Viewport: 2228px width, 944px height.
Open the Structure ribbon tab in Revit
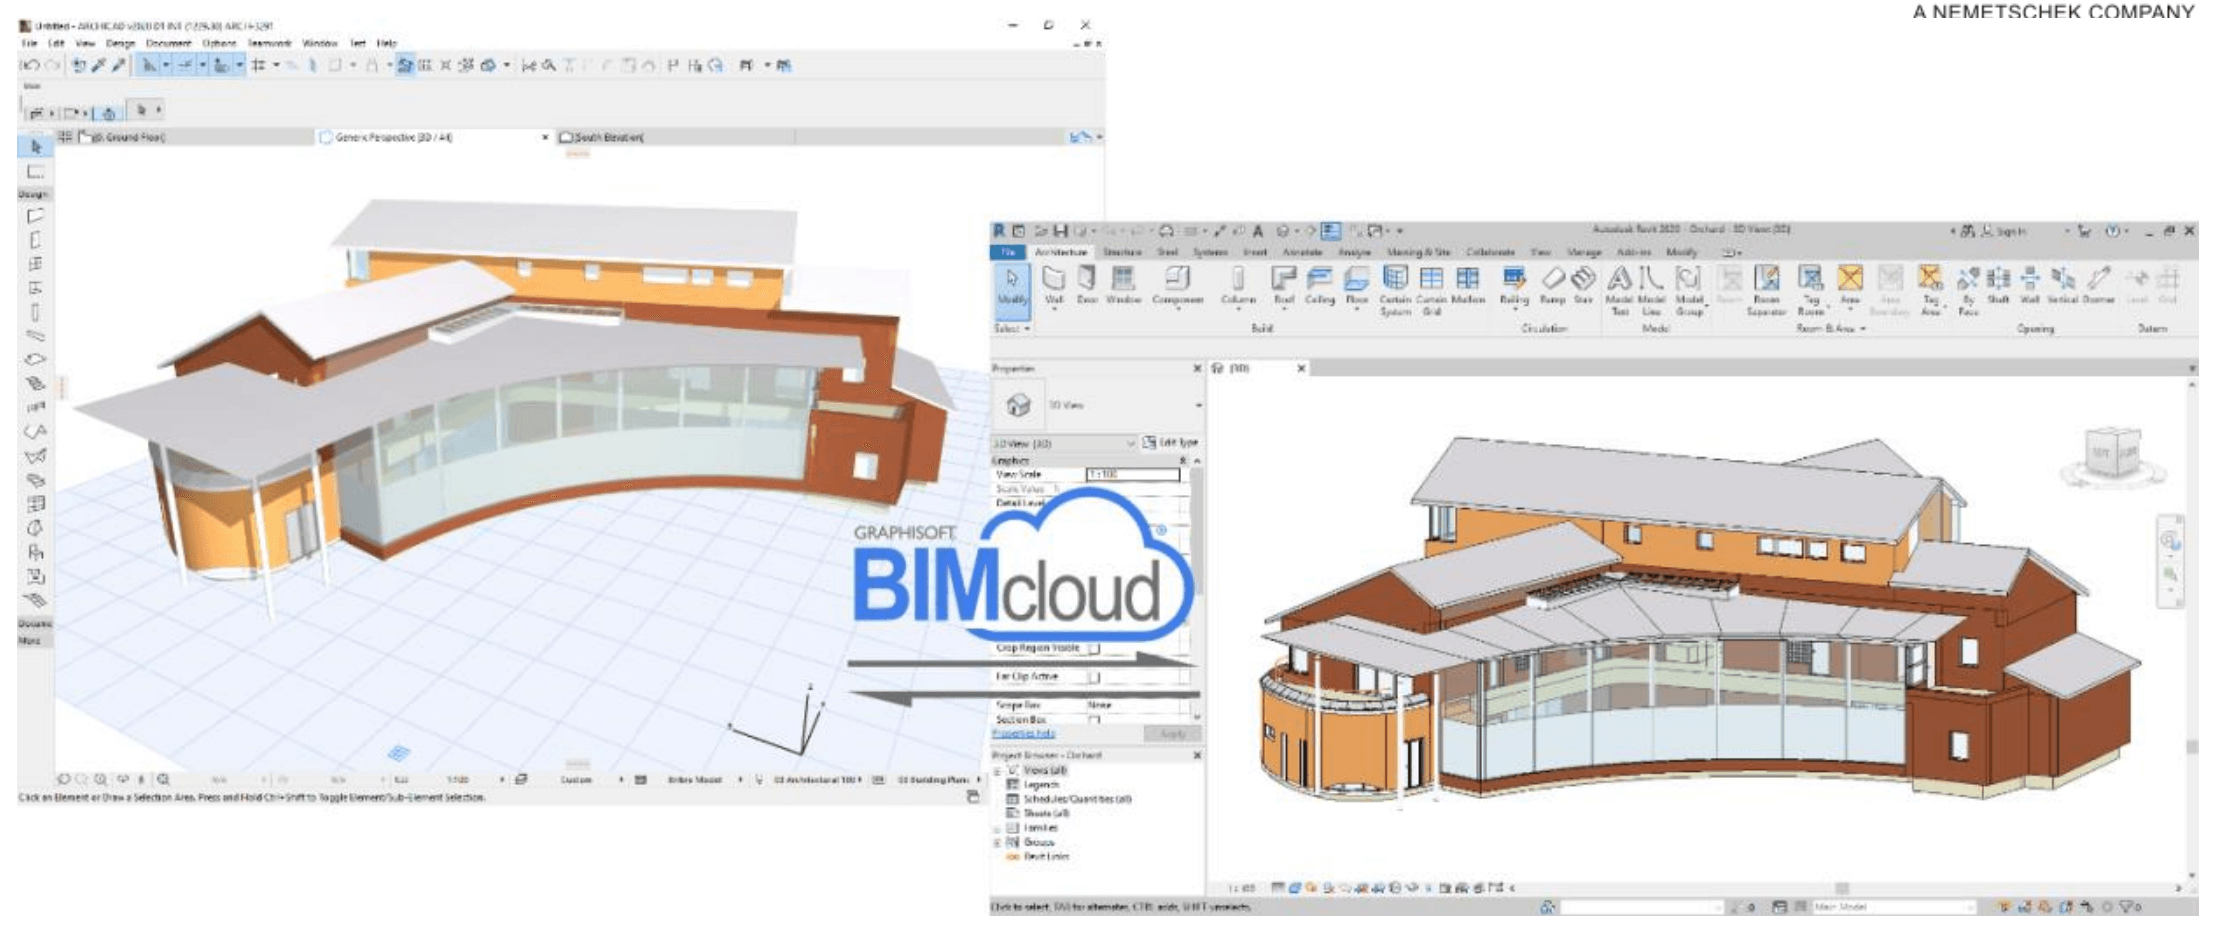coord(1122,252)
